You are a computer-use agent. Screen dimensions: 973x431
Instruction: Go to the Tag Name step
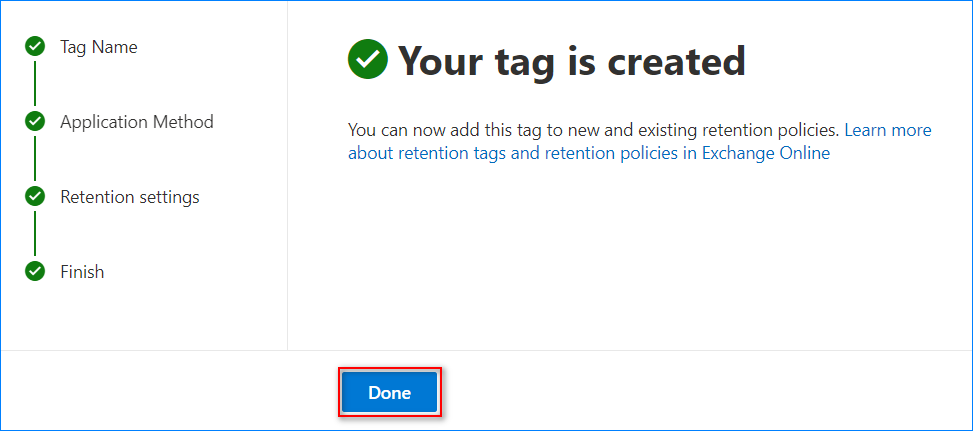(98, 47)
